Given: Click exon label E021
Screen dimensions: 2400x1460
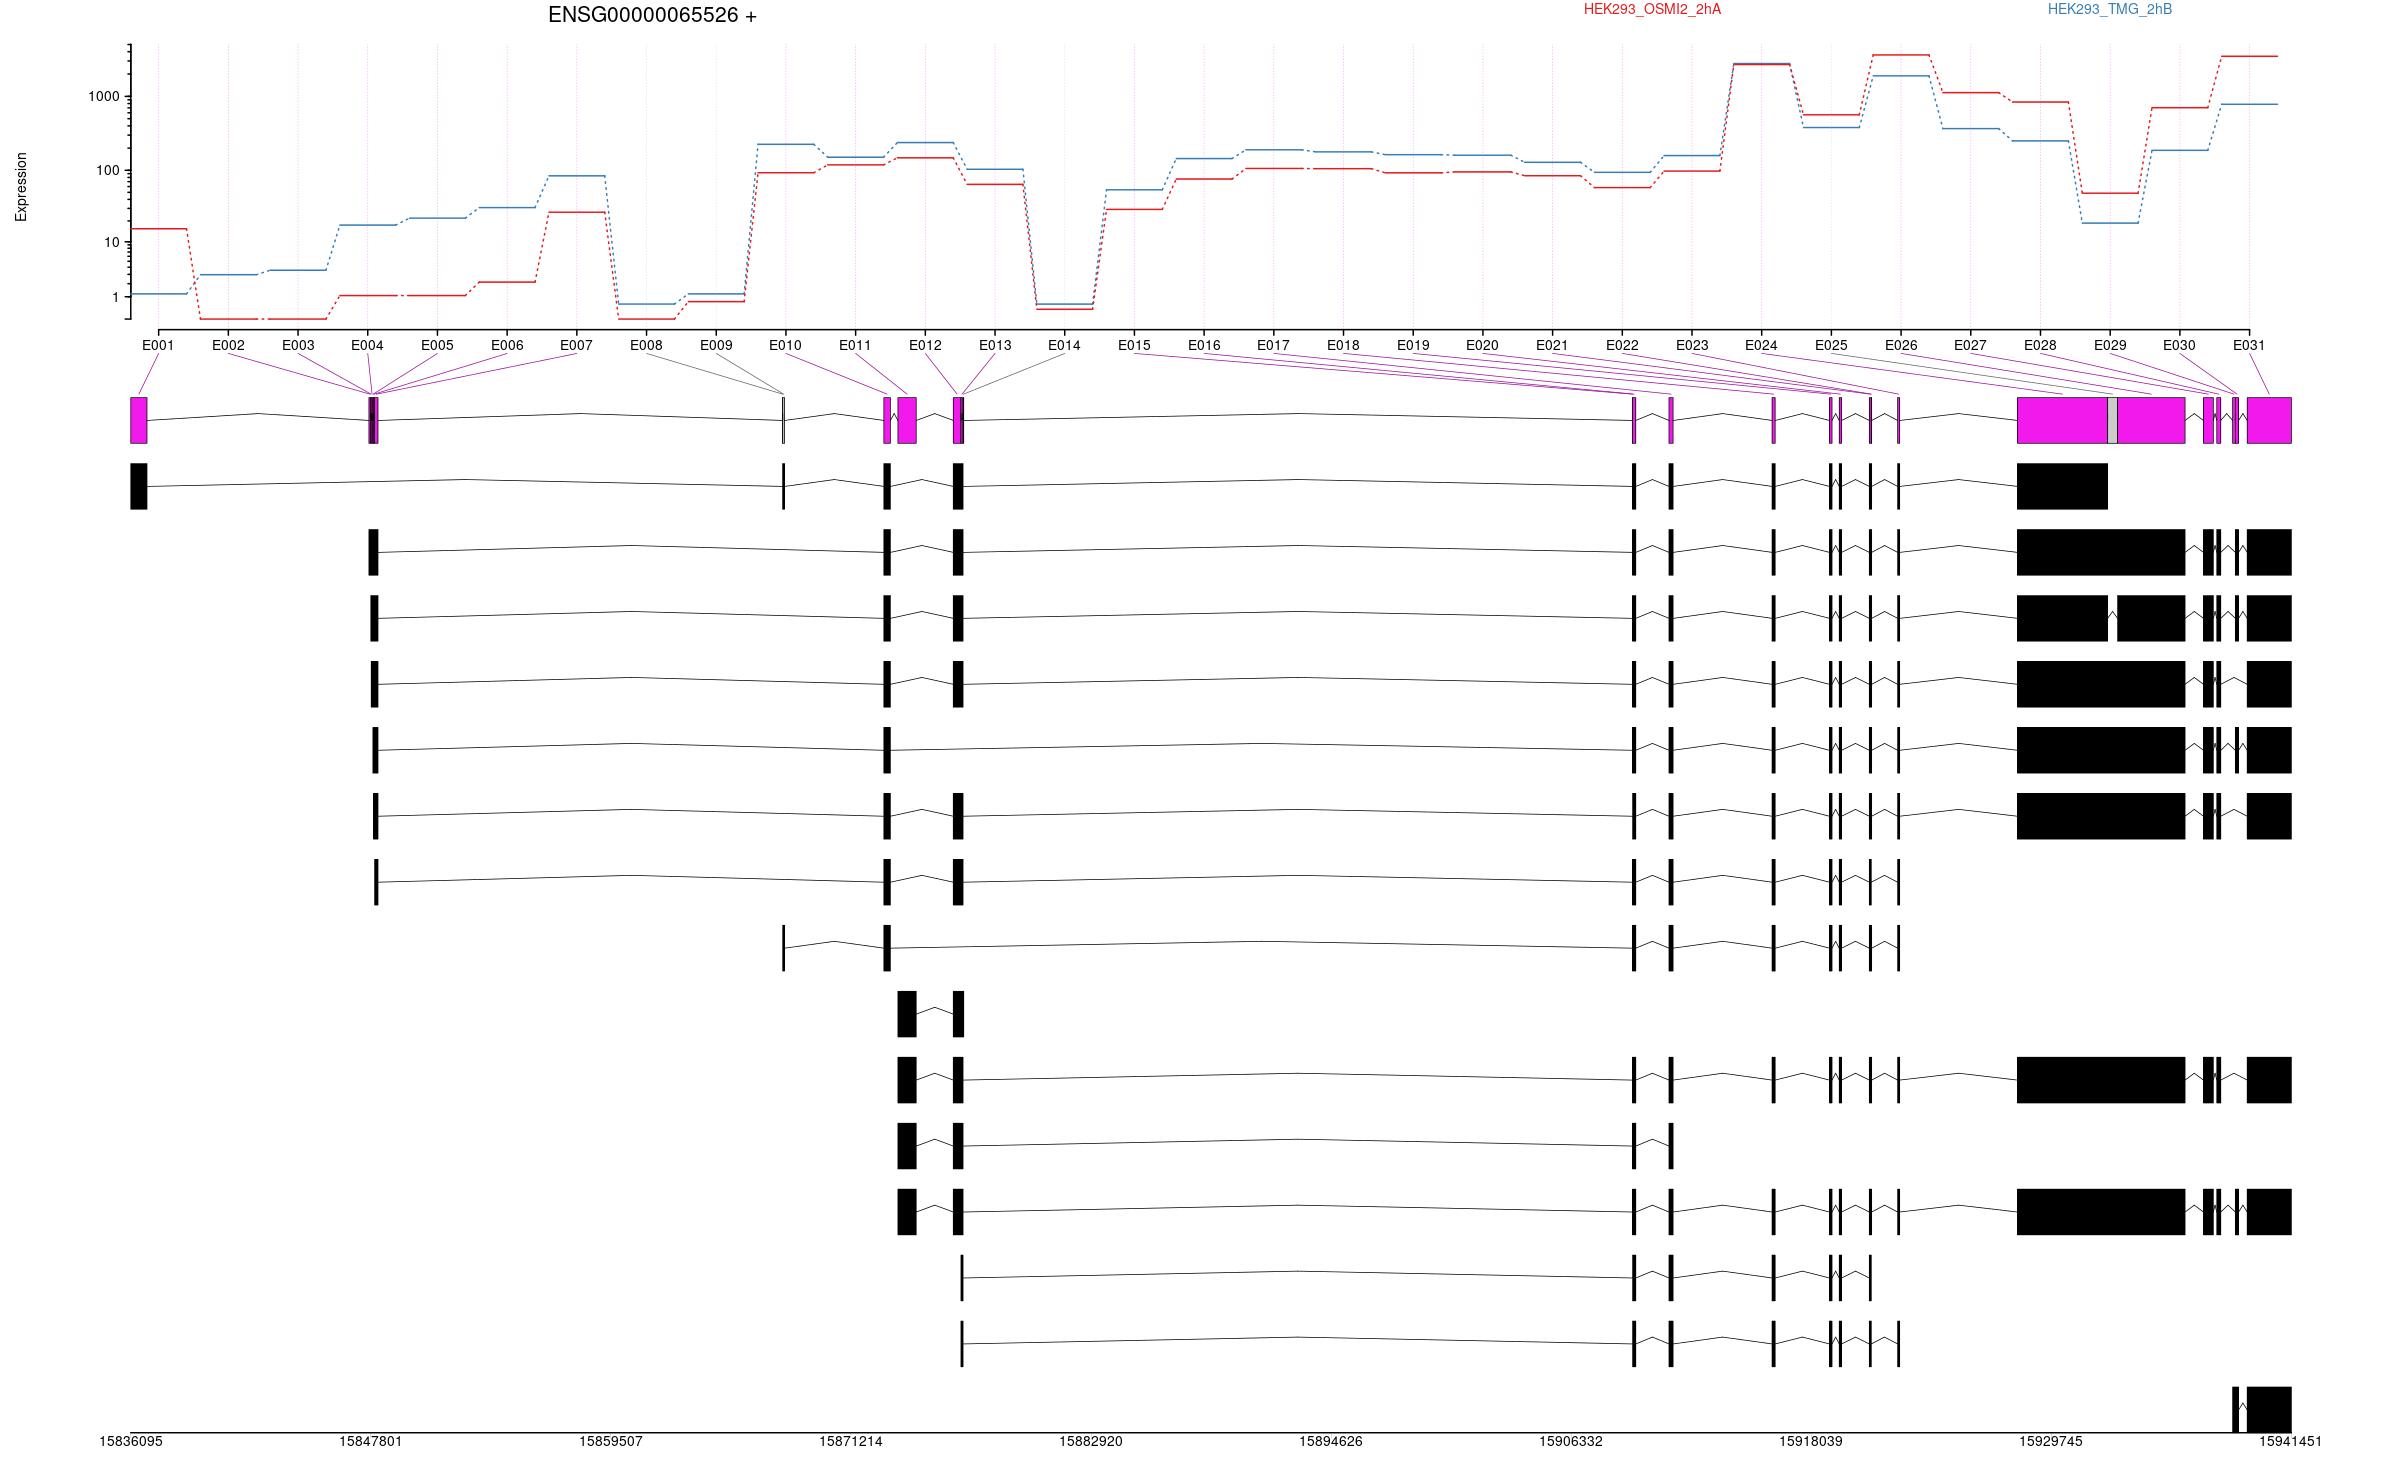Looking at the screenshot, I should [x=1552, y=345].
